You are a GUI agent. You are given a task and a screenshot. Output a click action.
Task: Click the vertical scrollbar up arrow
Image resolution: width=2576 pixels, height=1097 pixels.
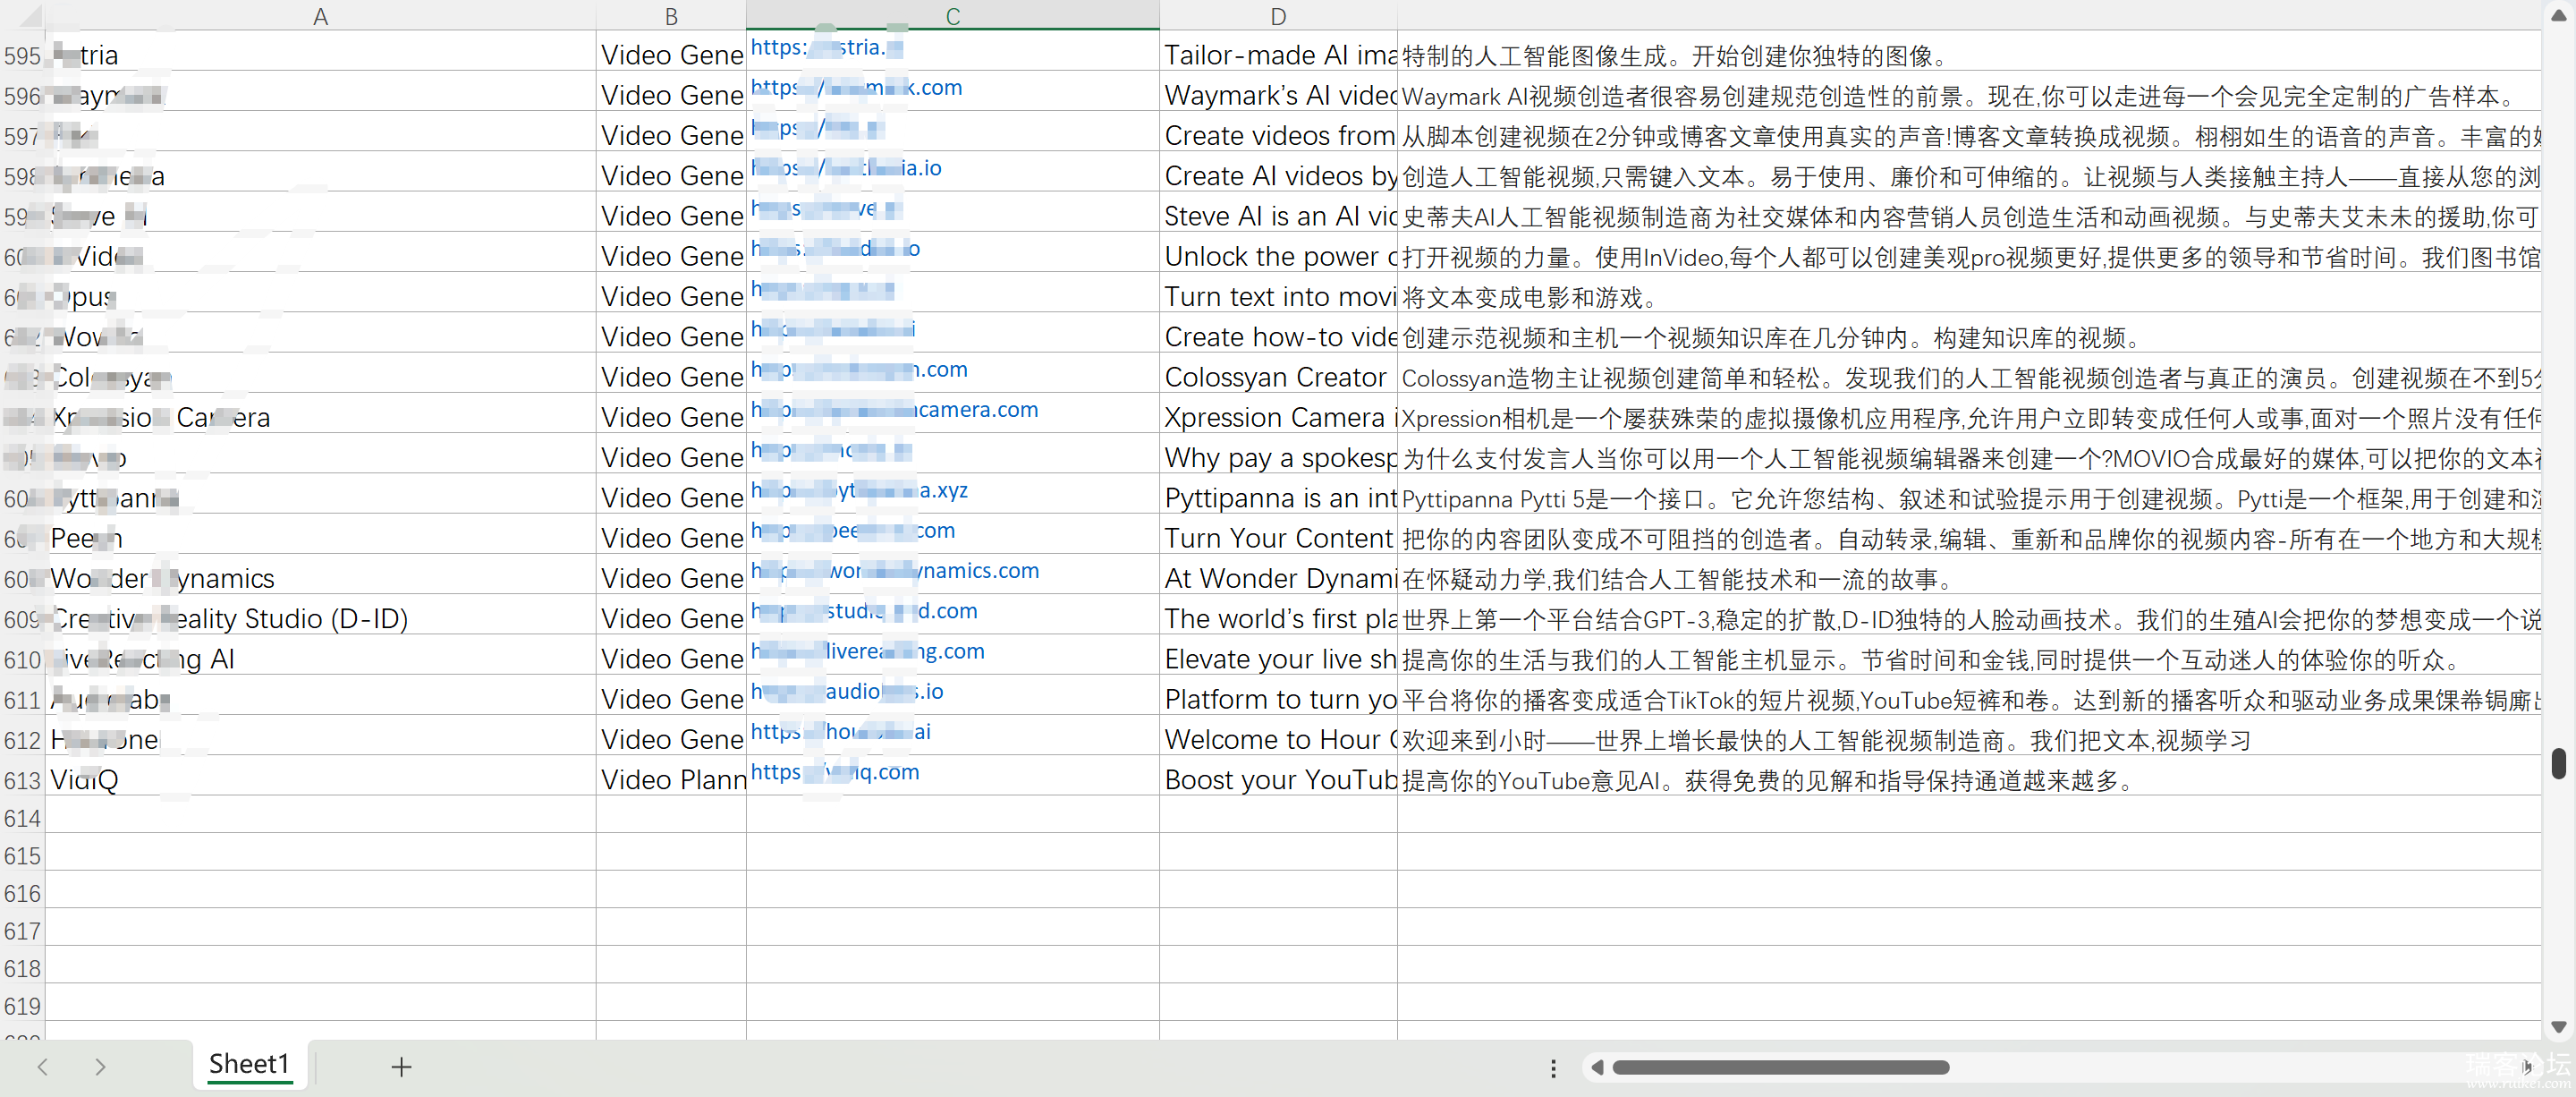coord(2558,15)
